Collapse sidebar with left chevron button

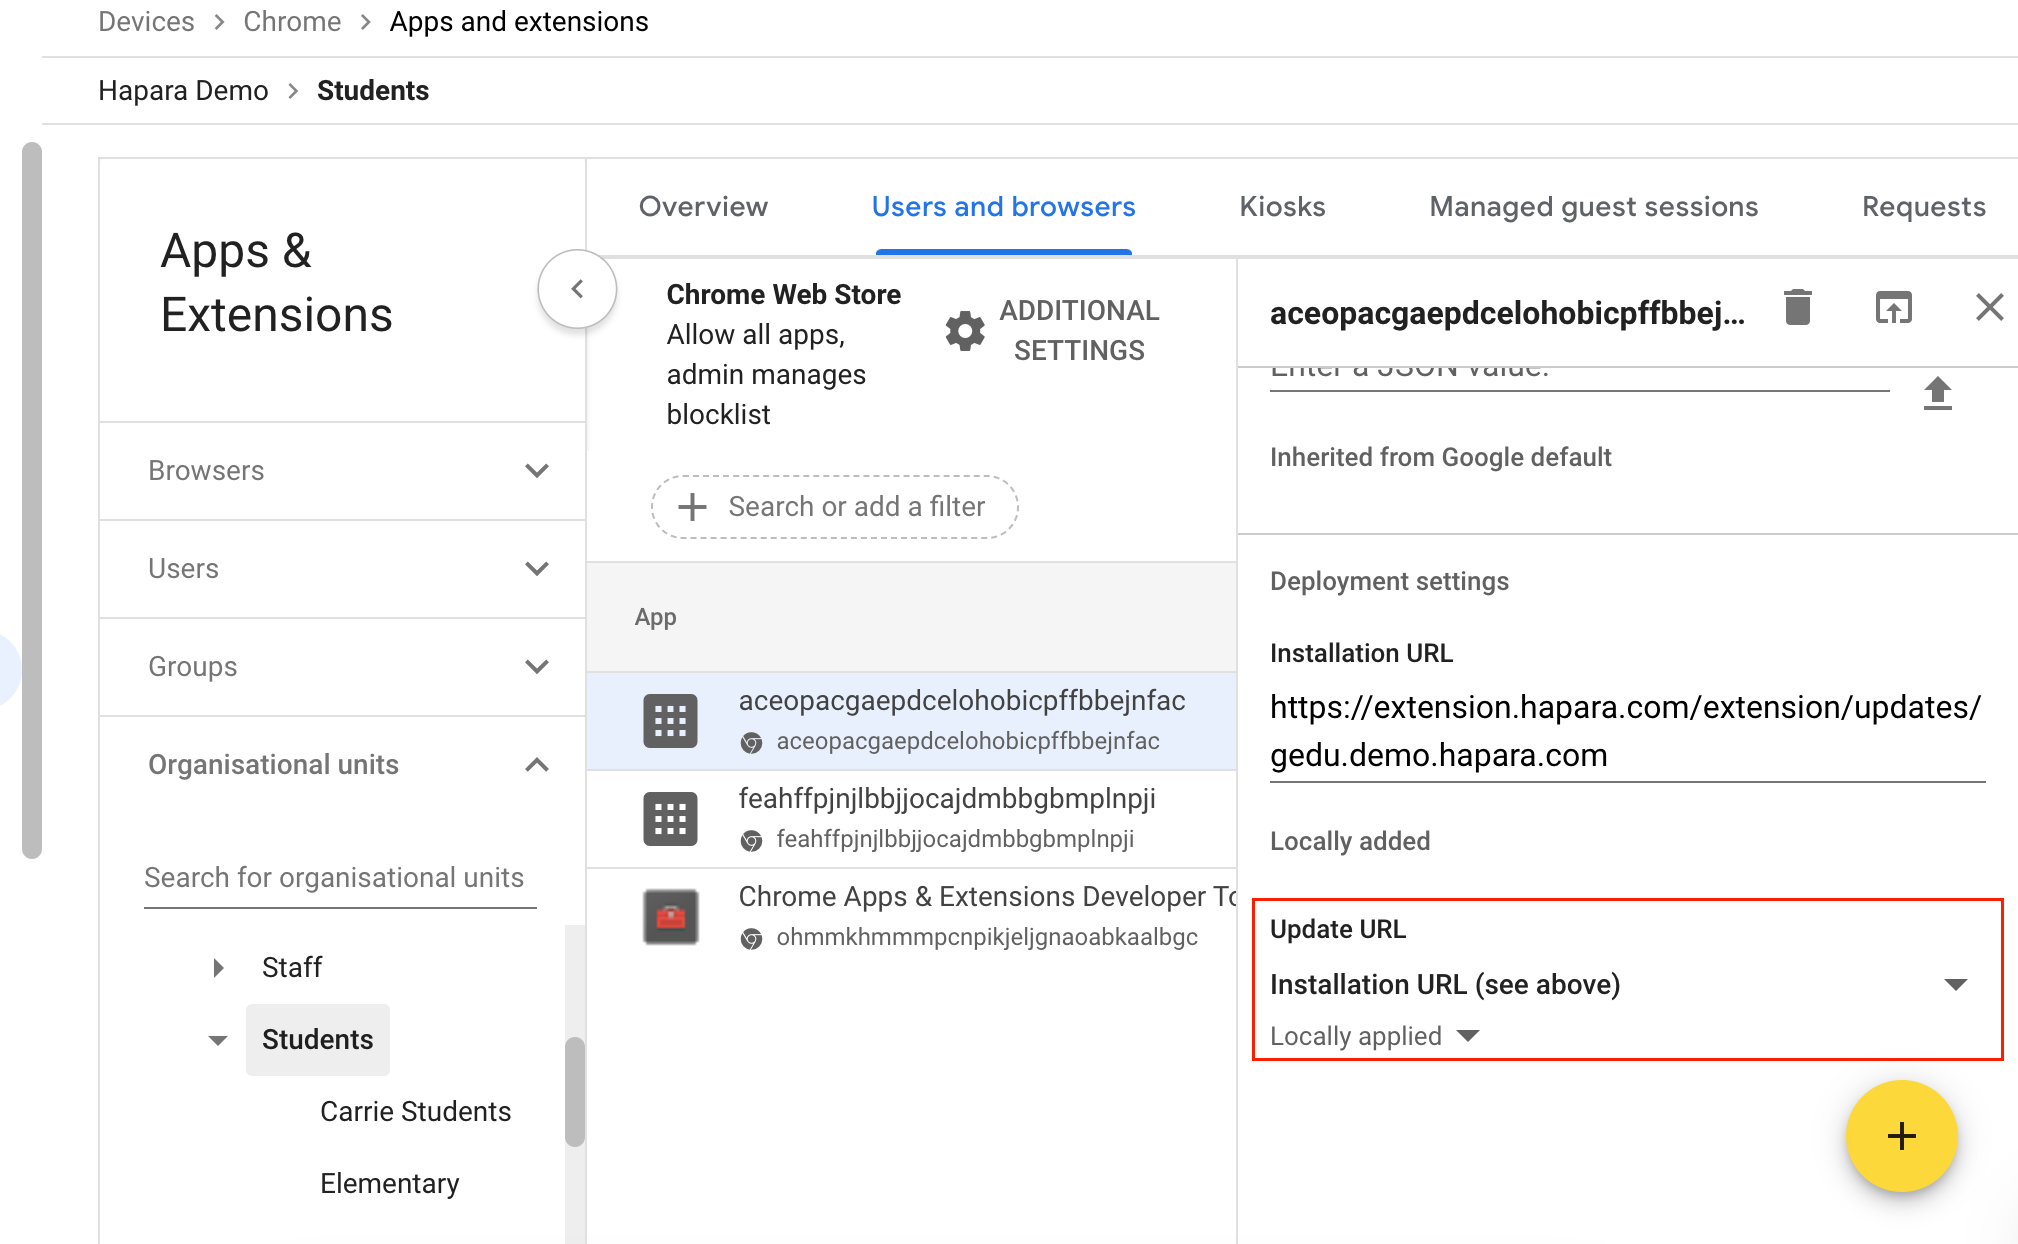(x=577, y=289)
